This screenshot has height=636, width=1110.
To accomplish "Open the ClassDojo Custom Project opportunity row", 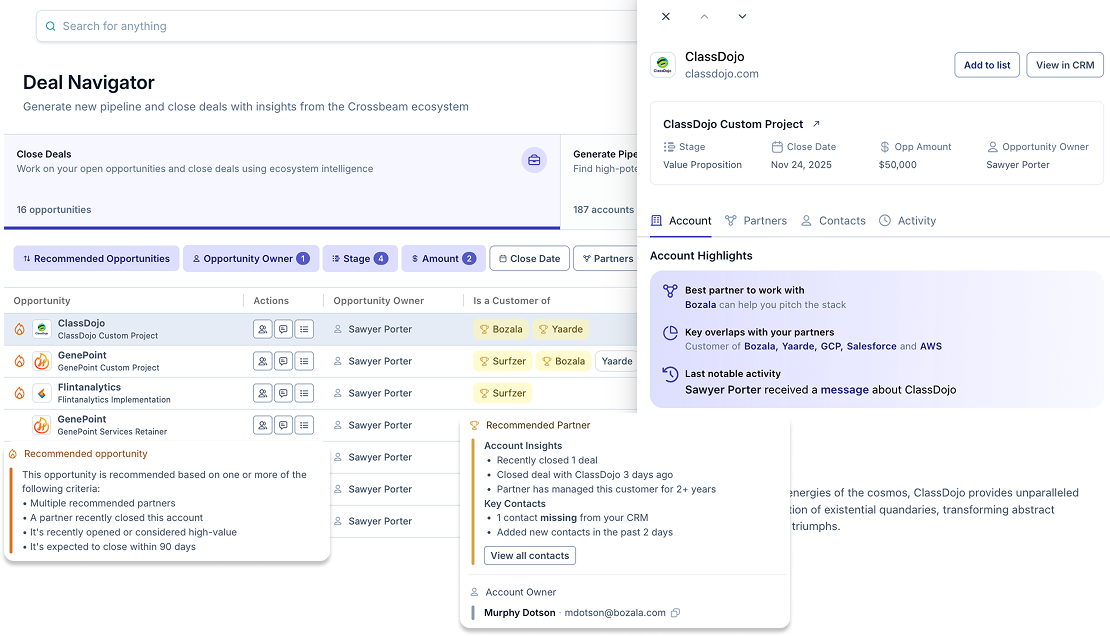I will pos(321,329).
